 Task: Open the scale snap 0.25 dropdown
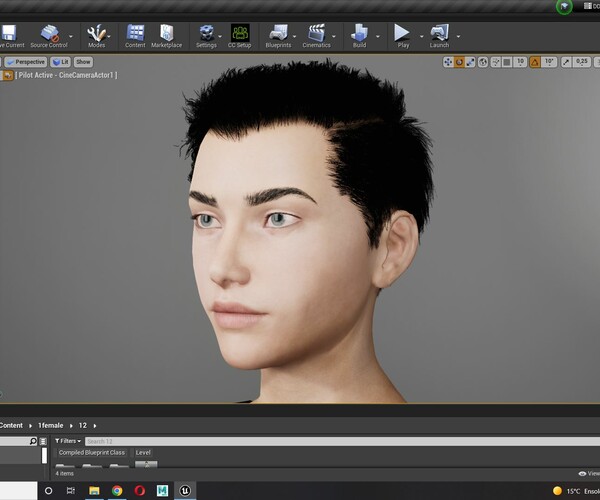click(x=582, y=62)
